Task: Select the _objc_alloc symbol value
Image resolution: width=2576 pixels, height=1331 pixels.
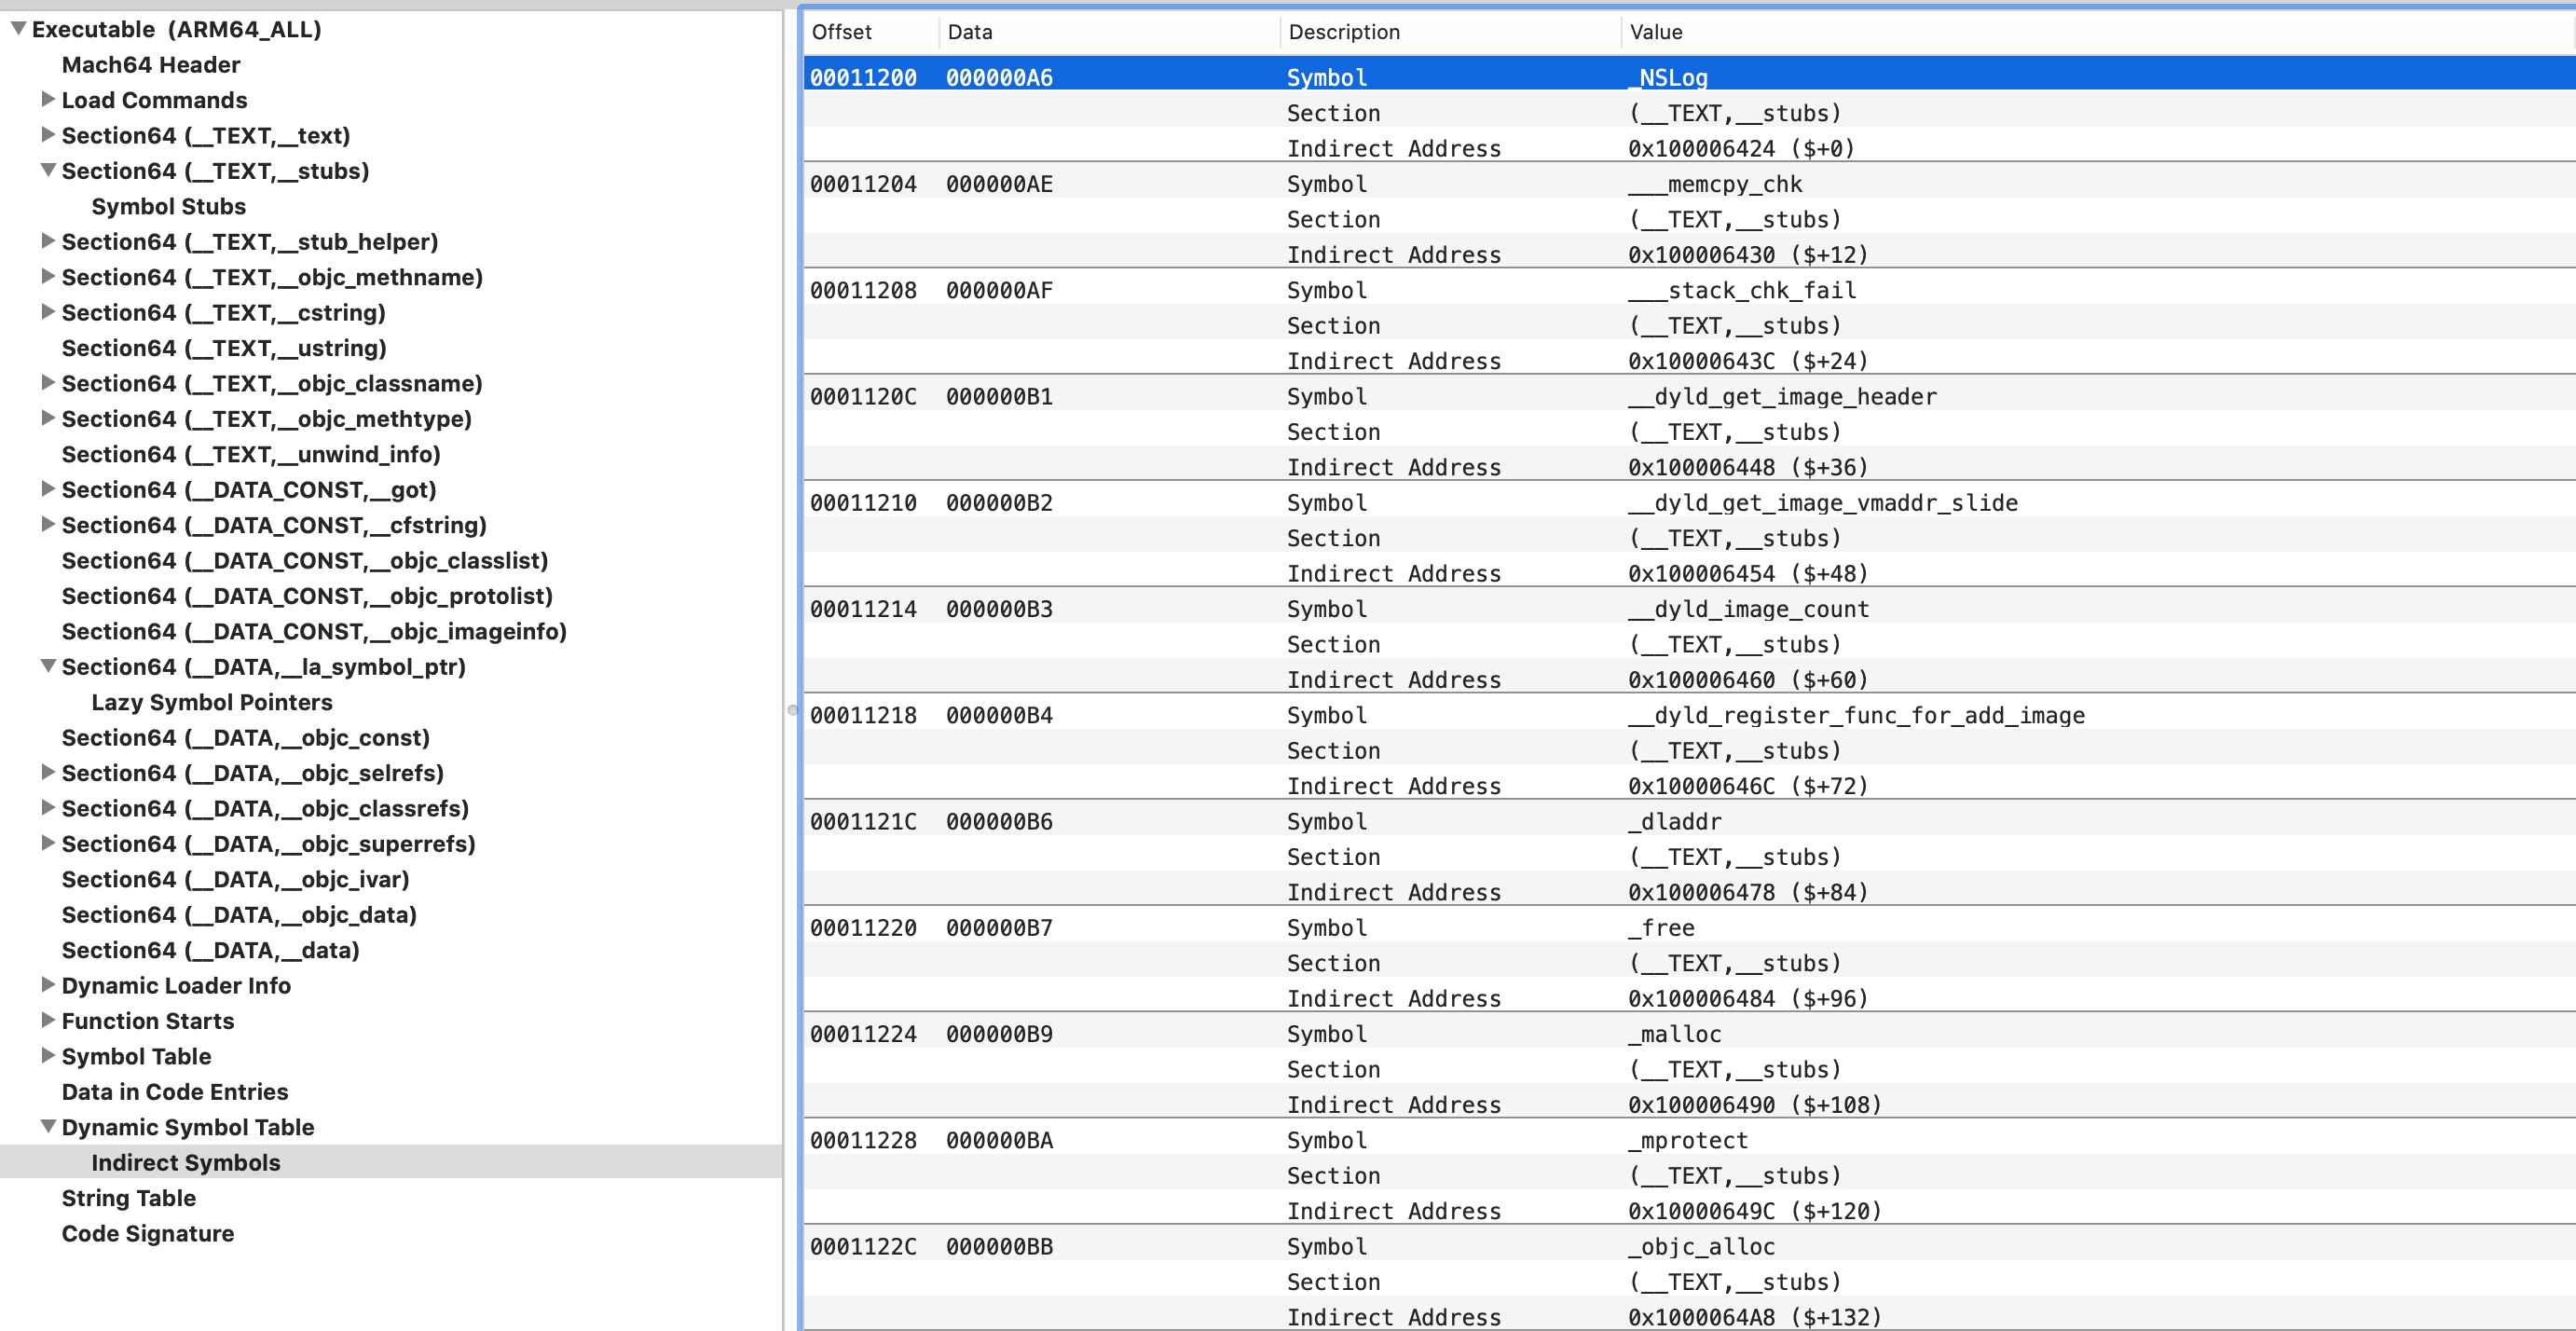Action: pos(1702,1247)
